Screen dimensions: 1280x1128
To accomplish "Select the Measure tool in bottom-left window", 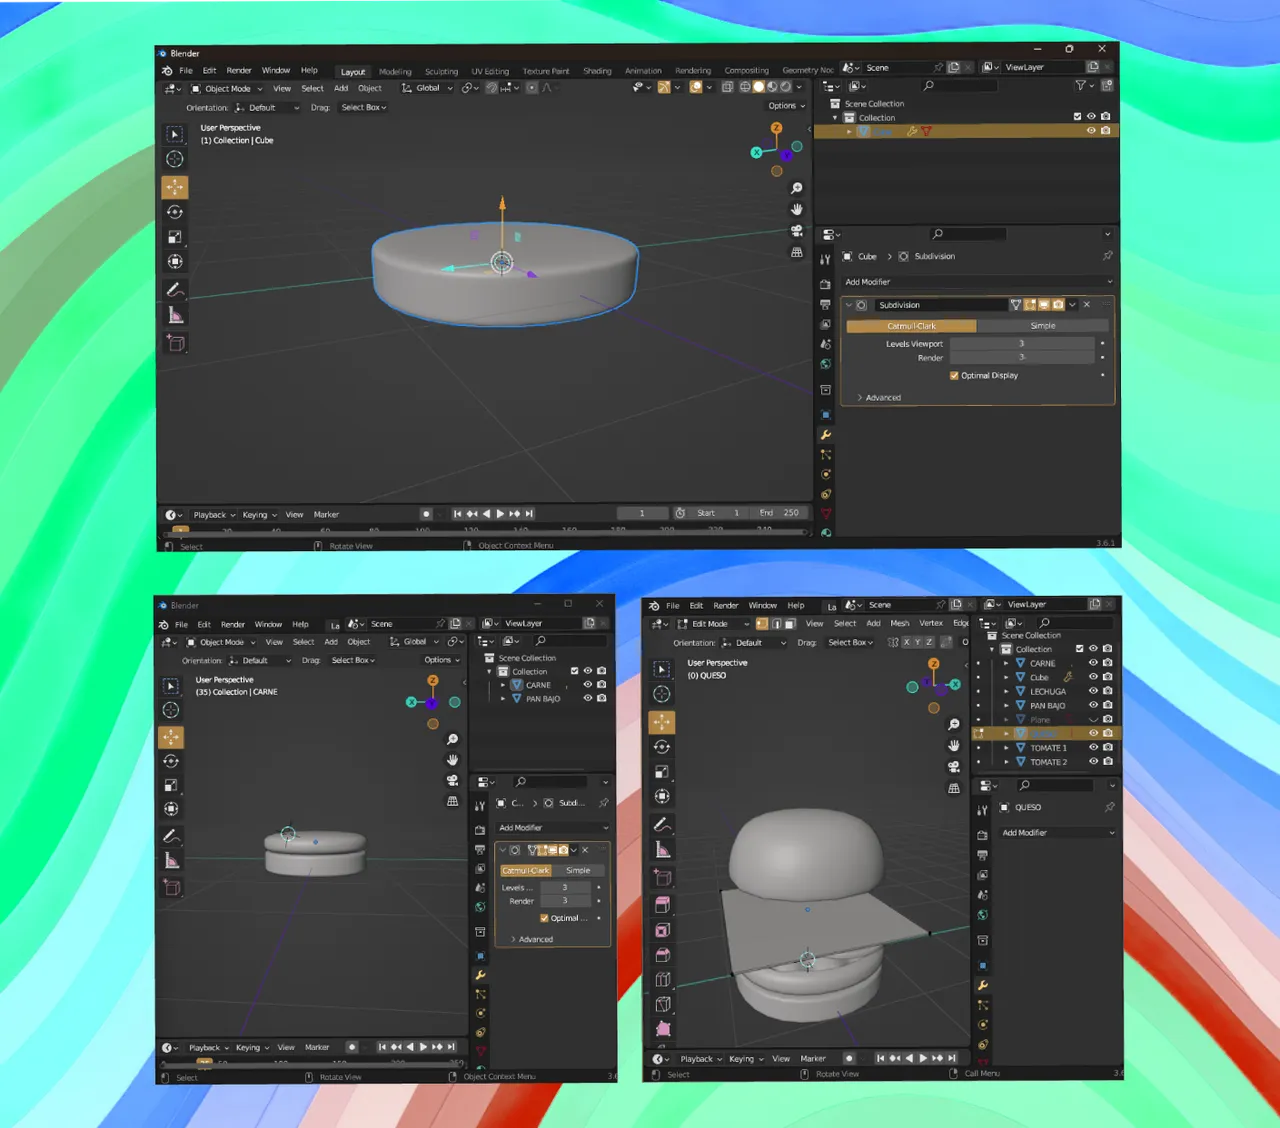I will (171, 861).
